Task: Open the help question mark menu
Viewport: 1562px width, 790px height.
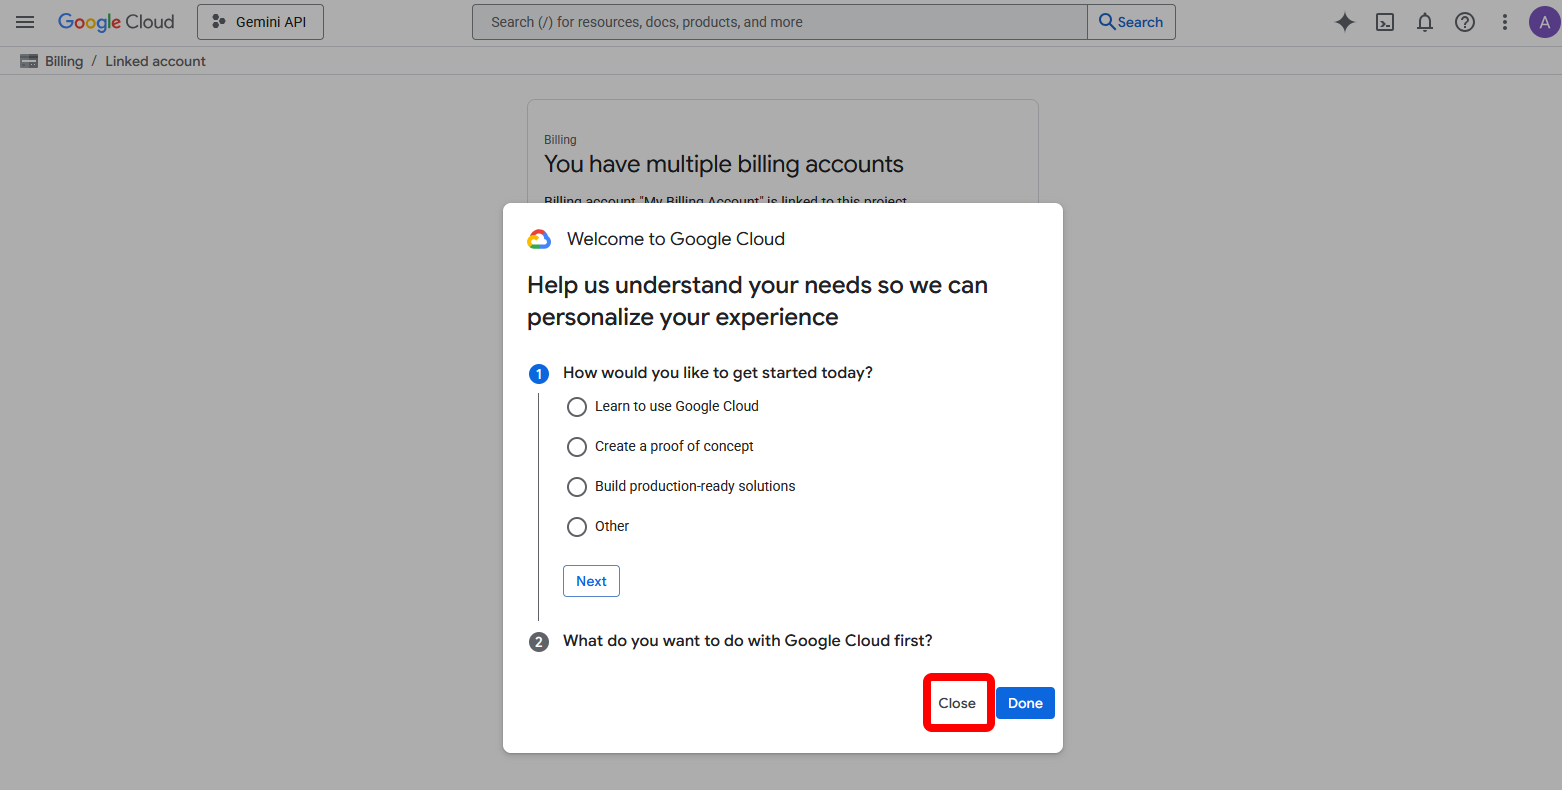Action: [x=1465, y=22]
